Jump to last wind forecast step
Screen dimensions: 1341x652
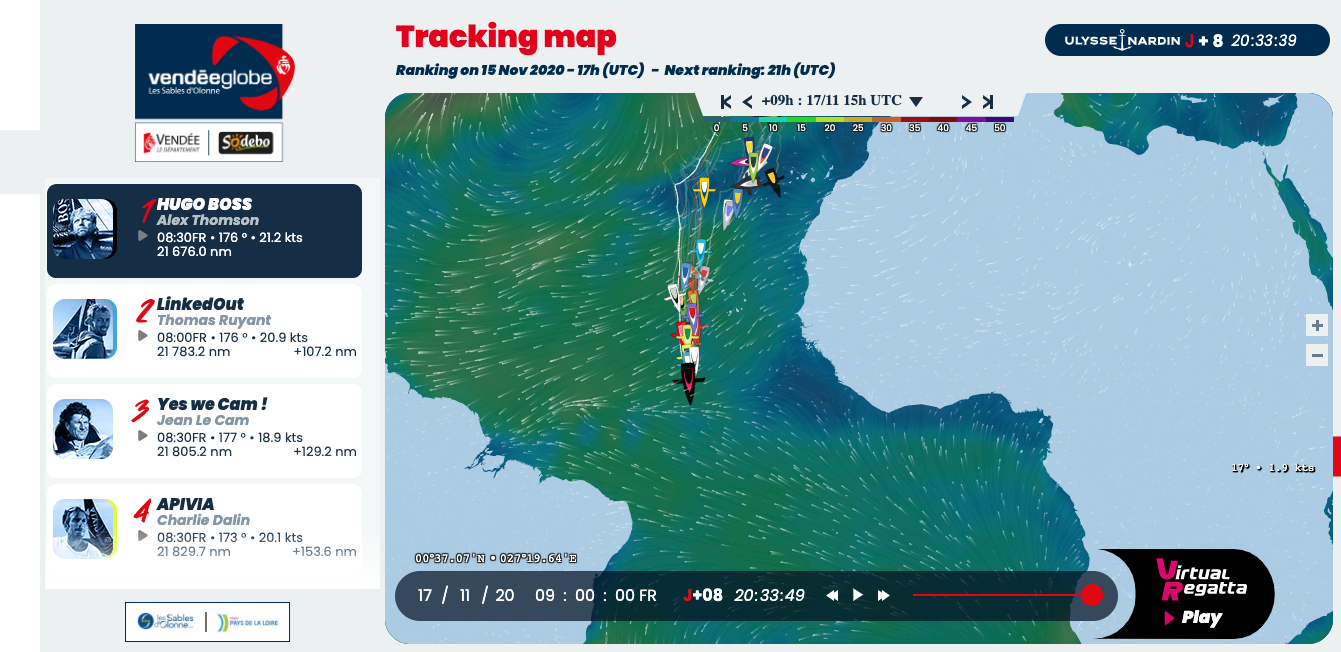click(988, 102)
